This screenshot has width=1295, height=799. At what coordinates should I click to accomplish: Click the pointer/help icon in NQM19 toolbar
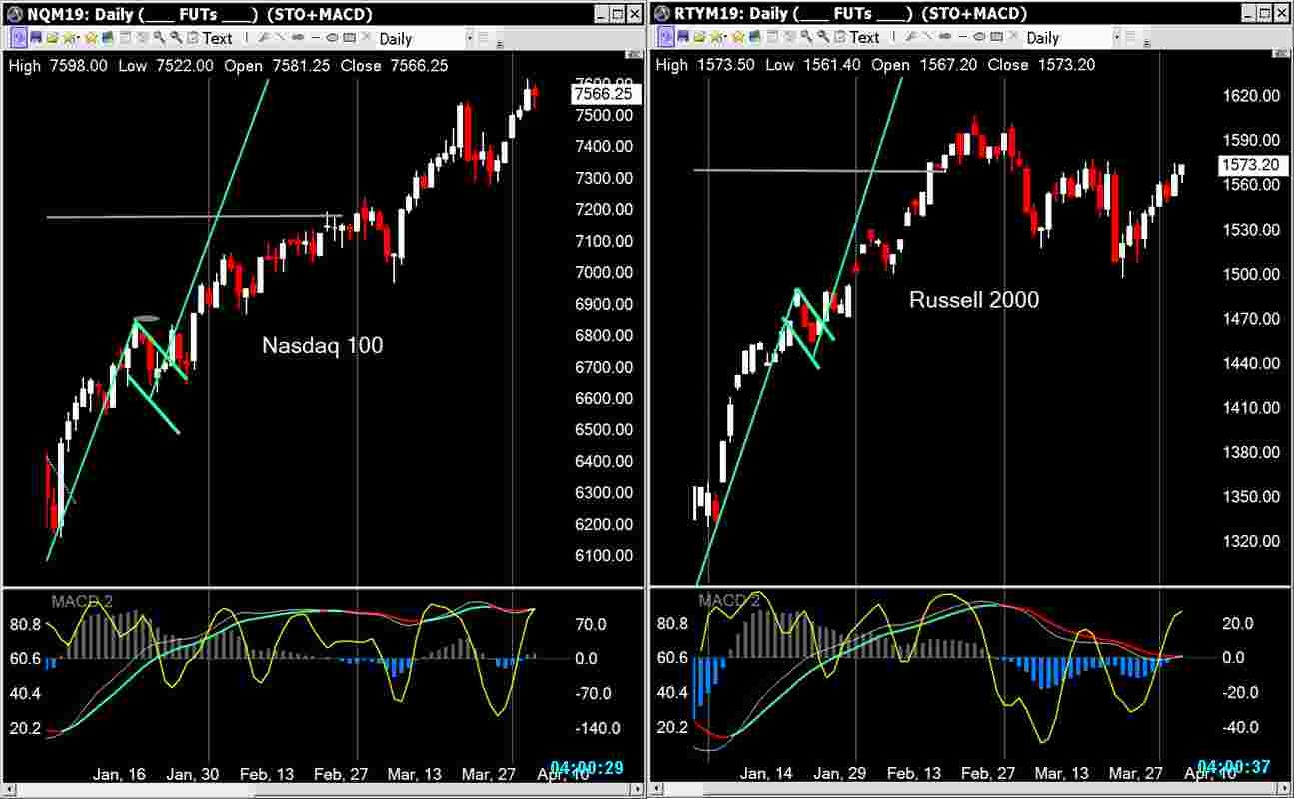17,38
